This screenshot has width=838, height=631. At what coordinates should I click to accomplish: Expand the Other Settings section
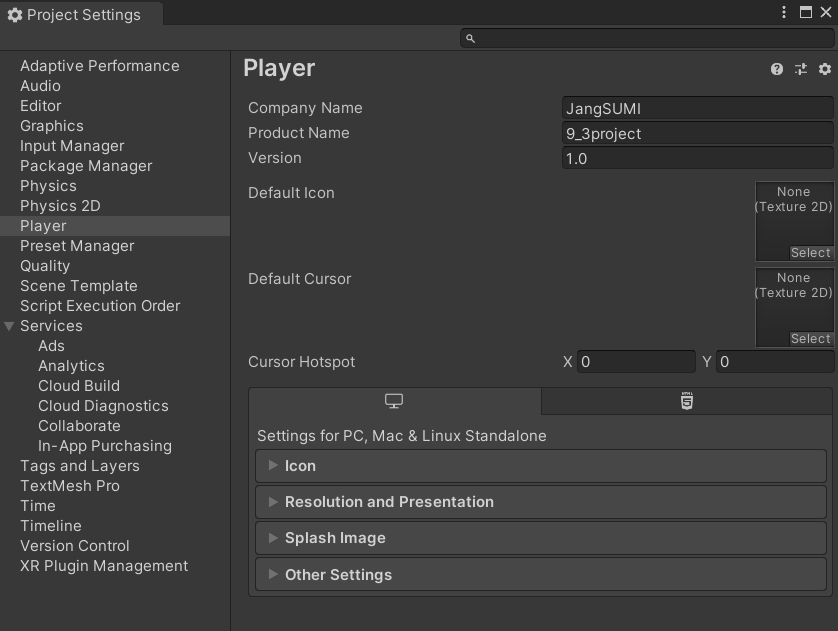coord(541,574)
